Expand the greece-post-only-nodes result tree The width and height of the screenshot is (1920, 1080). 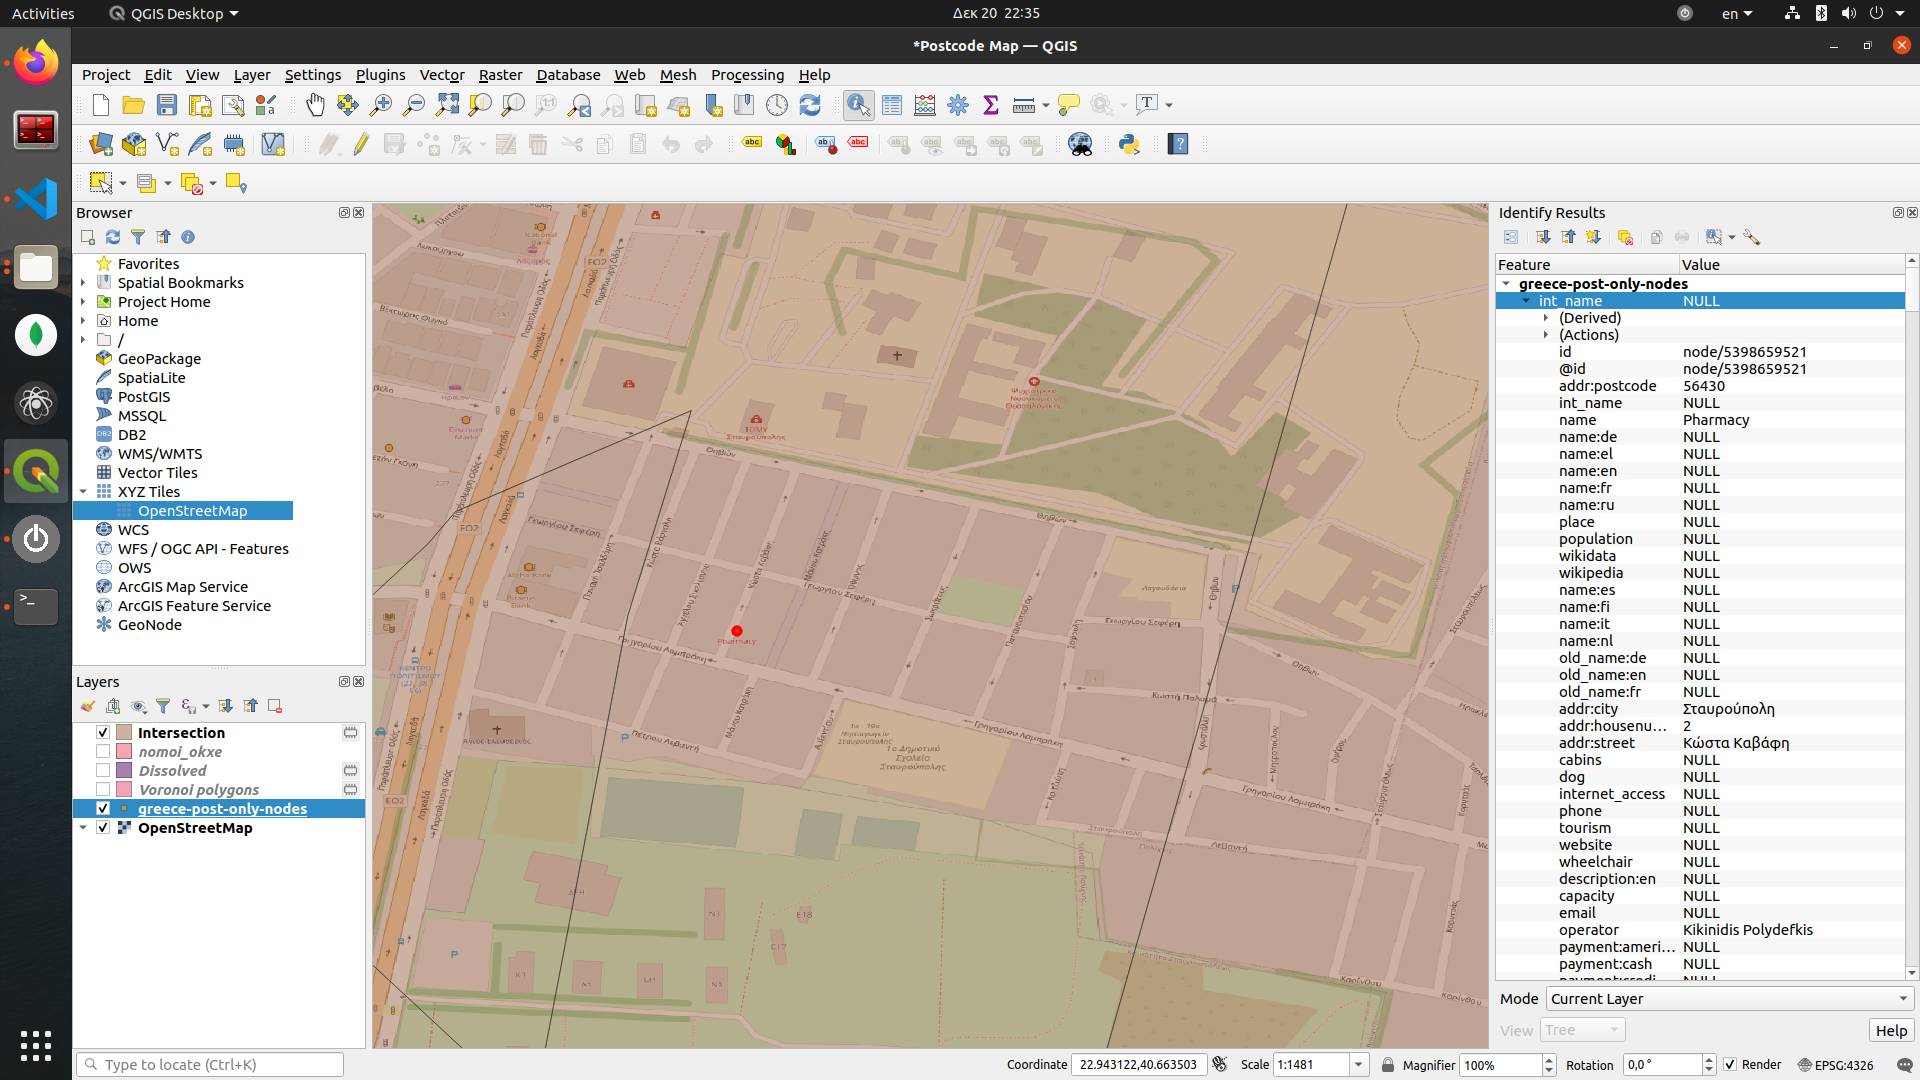1505,284
